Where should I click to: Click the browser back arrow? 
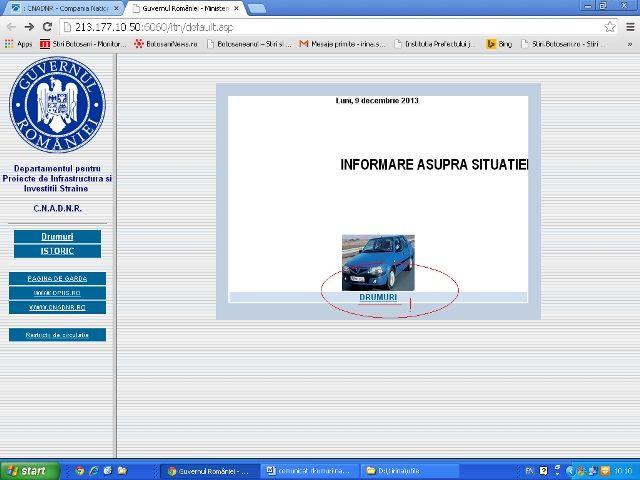(10, 27)
